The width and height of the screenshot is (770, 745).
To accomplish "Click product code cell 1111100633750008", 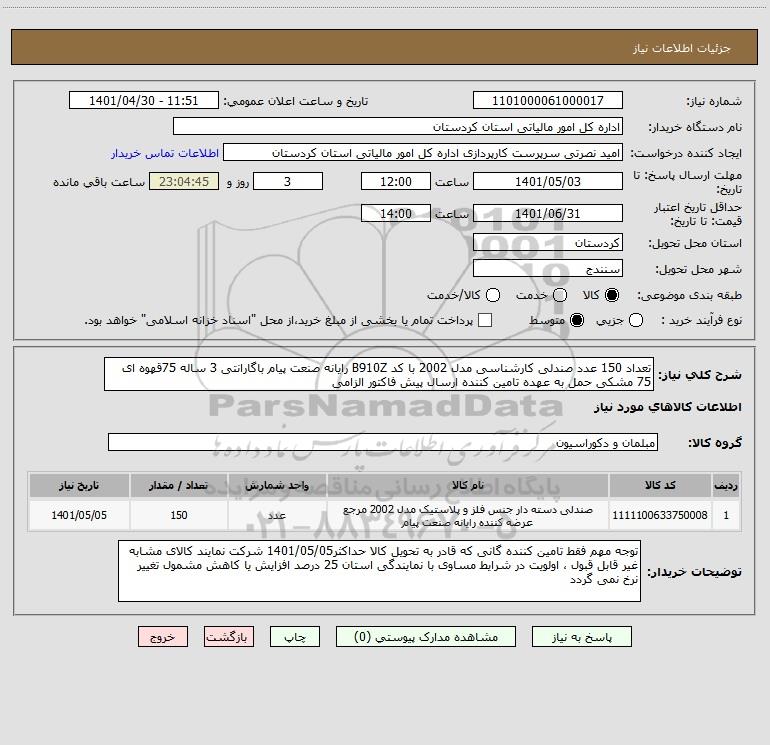I will click(x=660, y=515).
